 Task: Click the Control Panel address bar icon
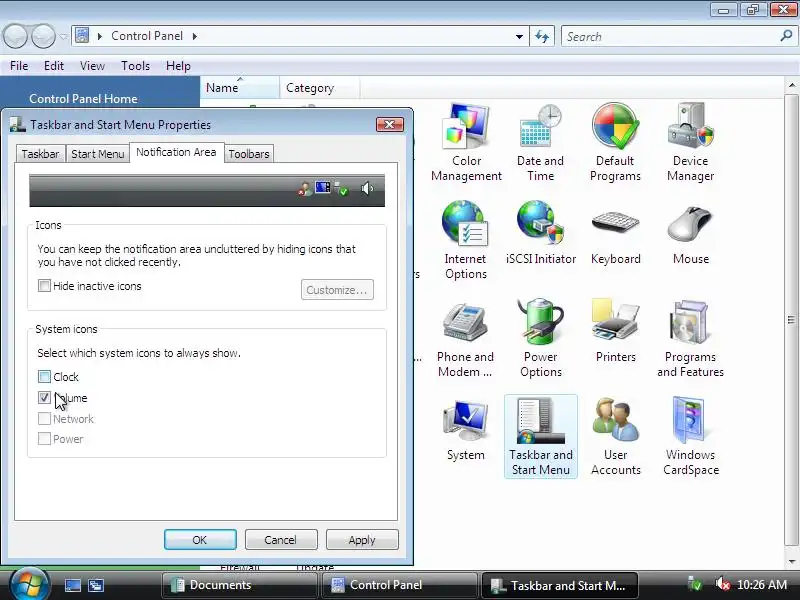(82, 36)
